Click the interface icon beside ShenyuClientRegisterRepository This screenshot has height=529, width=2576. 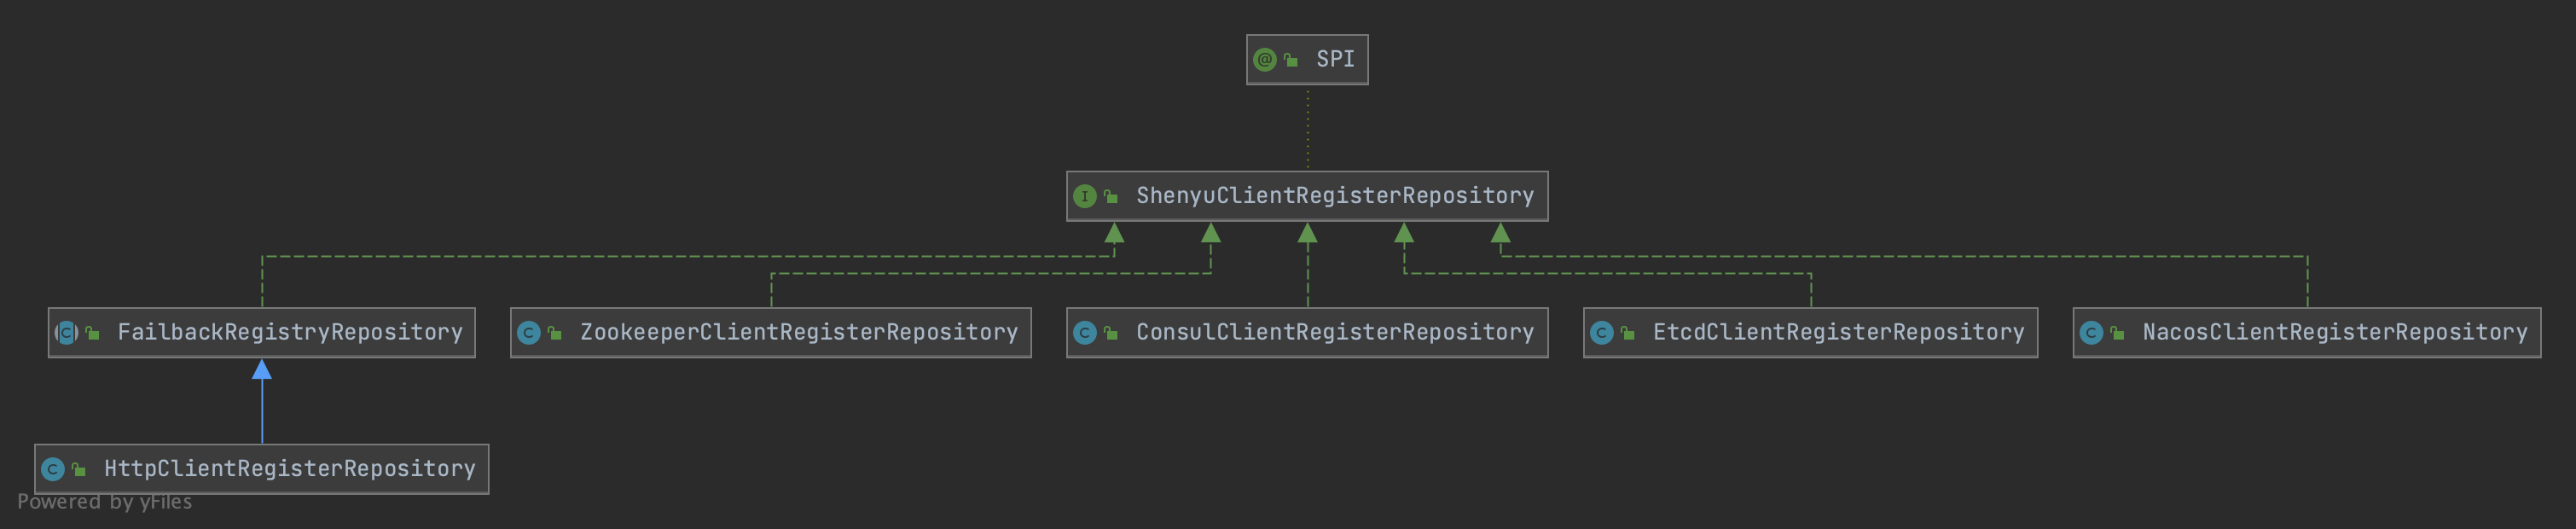click(1084, 196)
